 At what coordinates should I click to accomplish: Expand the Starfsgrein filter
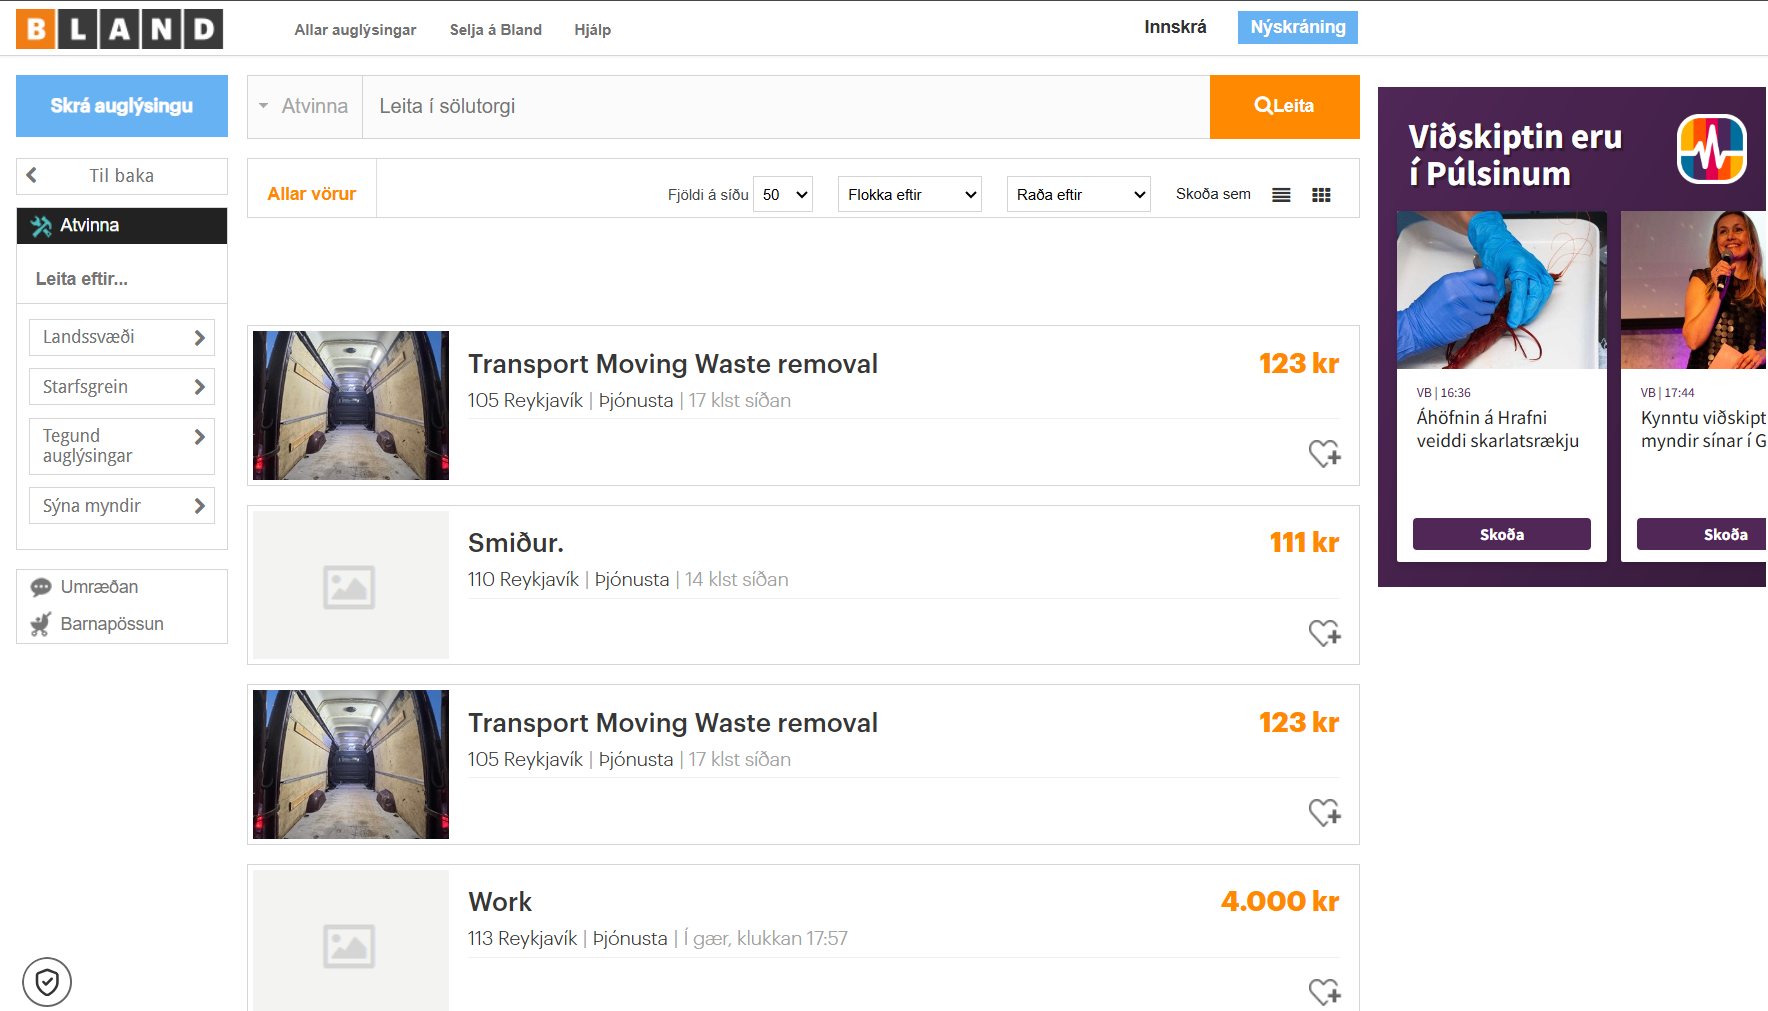[122, 387]
